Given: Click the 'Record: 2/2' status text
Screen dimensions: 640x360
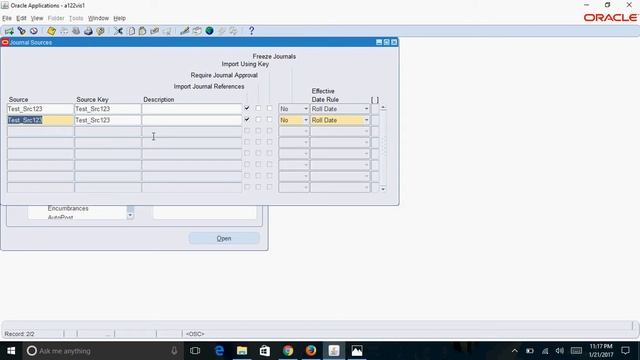Looking at the screenshot, I should [x=19, y=334].
